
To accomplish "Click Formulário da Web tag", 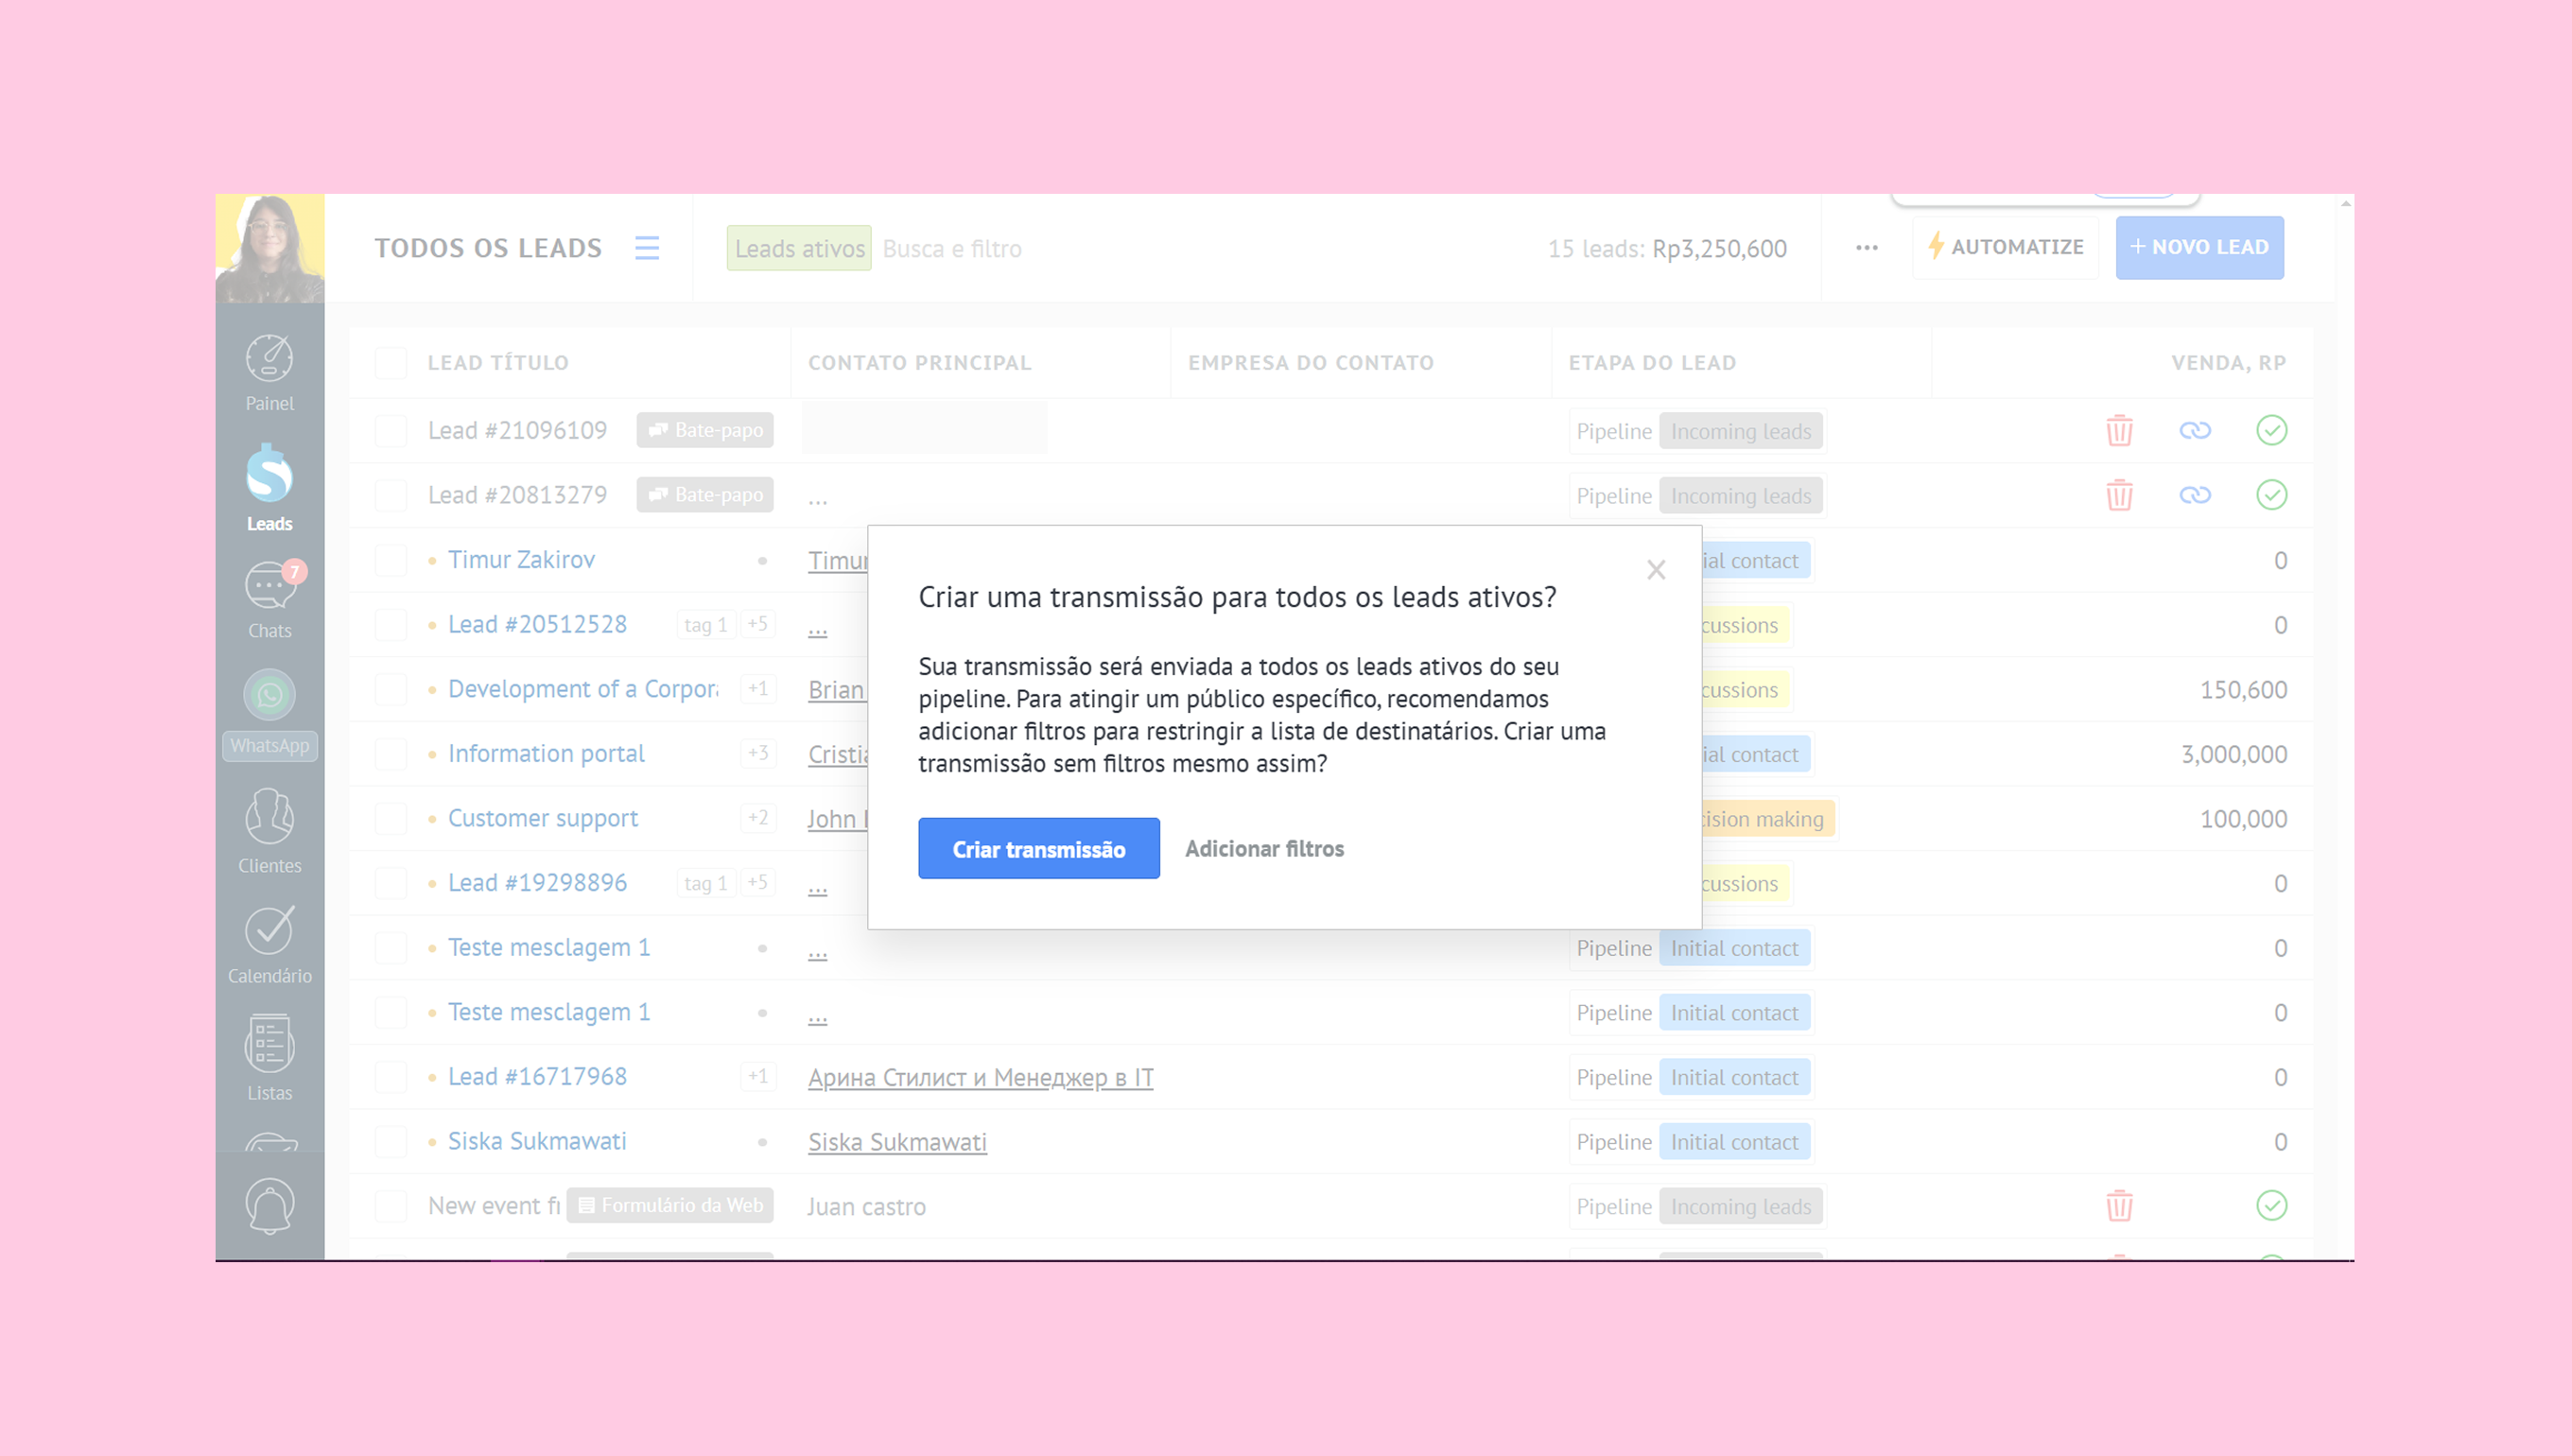I will click(670, 1206).
